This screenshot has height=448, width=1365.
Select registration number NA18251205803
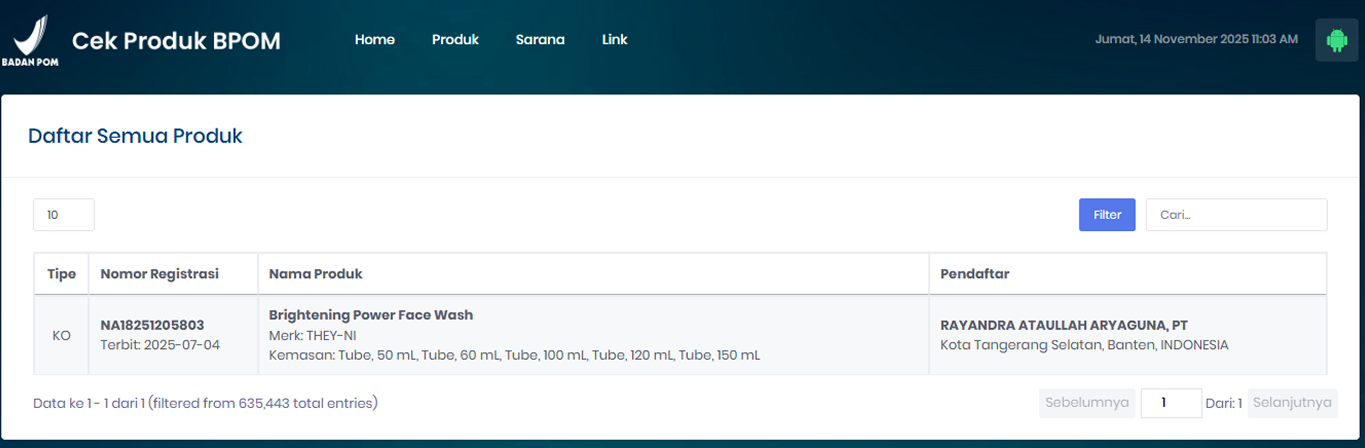click(152, 325)
